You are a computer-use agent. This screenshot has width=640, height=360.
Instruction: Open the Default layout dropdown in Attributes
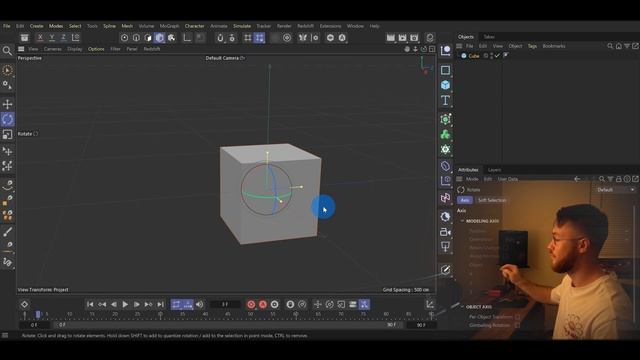[x=615, y=190]
